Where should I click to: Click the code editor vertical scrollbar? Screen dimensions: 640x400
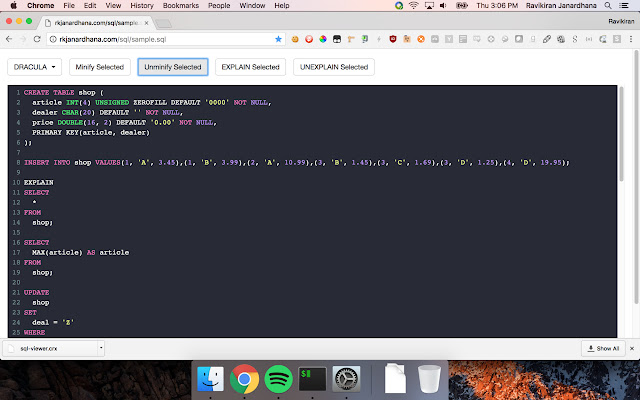[621, 134]
